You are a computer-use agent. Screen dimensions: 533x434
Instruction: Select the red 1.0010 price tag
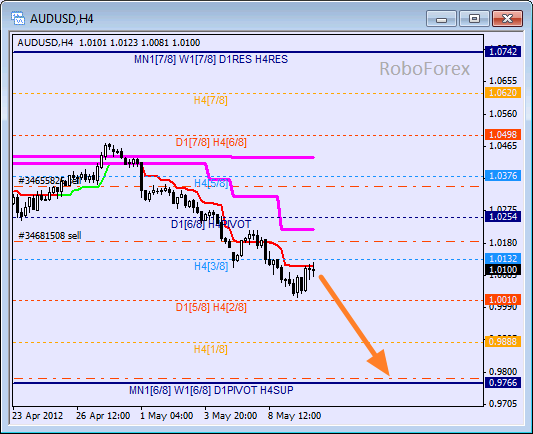503,299
